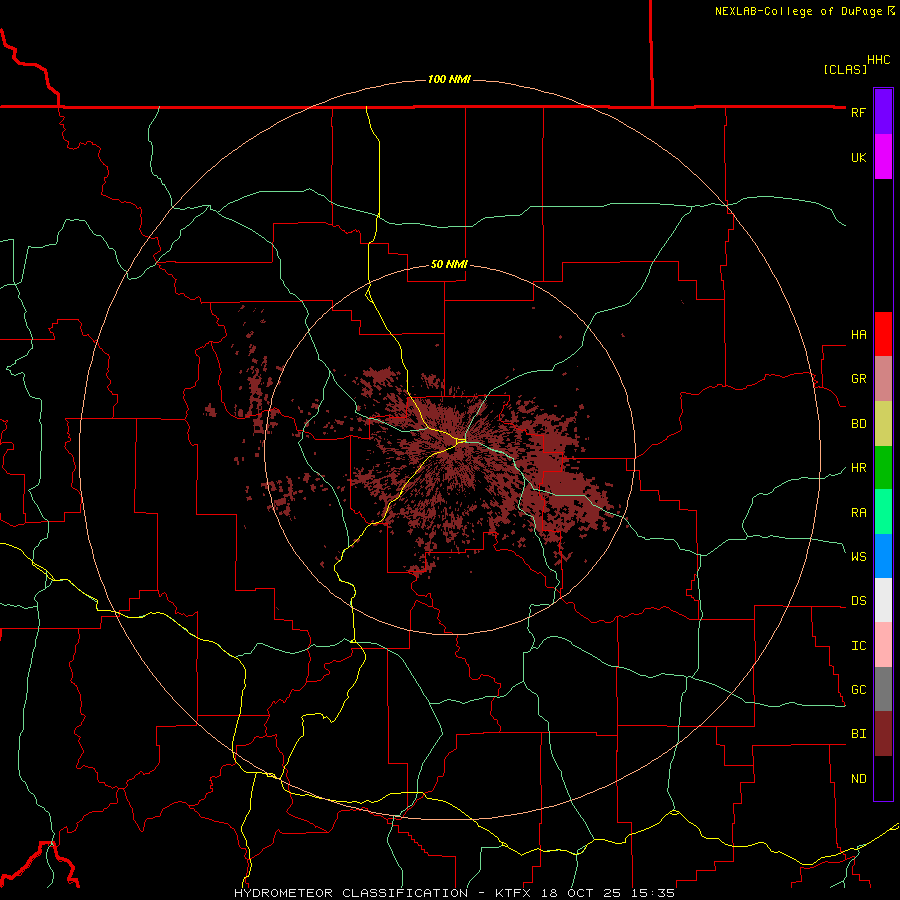Click the WS legend label
This screenshot has height=900, width=900.
tap(858, 557)
